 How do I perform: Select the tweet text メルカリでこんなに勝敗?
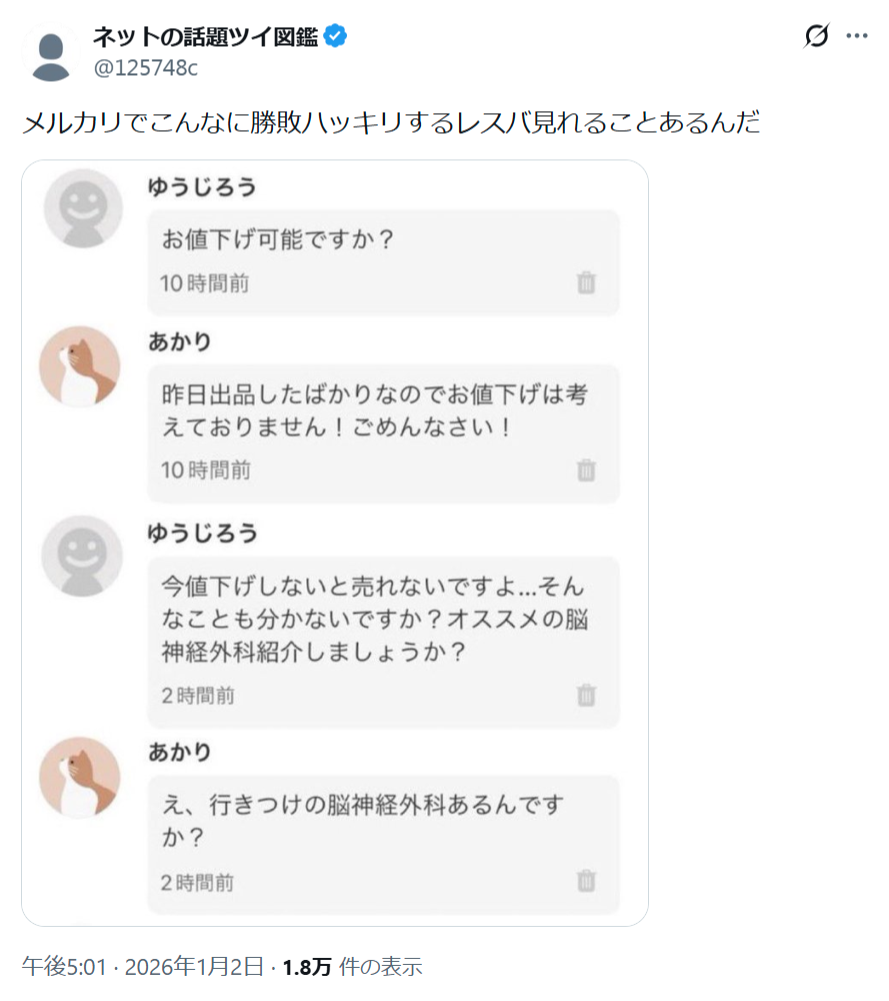391,121
